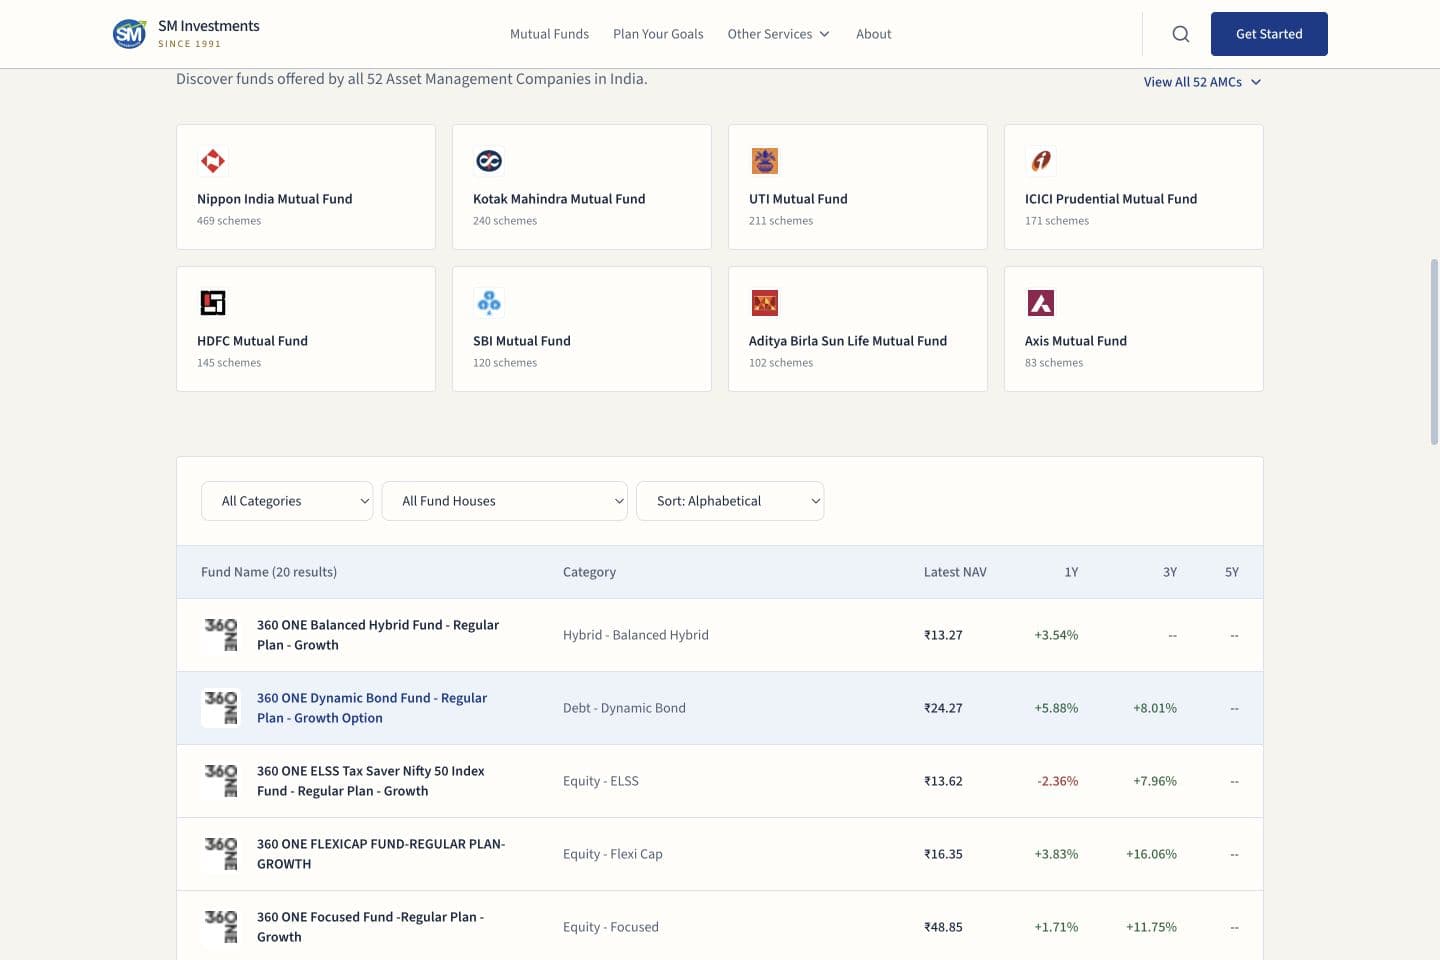
Task: Open the Sort: Alphabetical dropdown
Action: (730, 501)
